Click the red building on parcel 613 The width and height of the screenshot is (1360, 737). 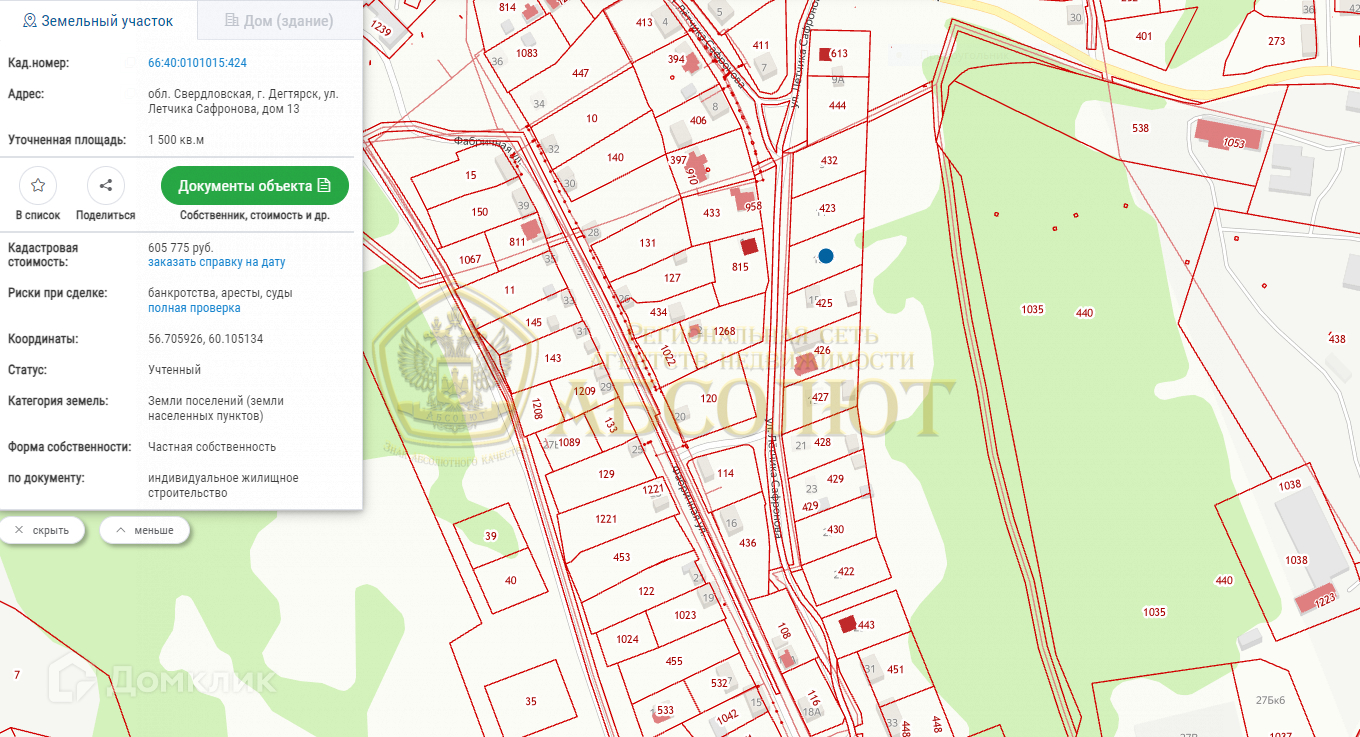coord(824,54)
